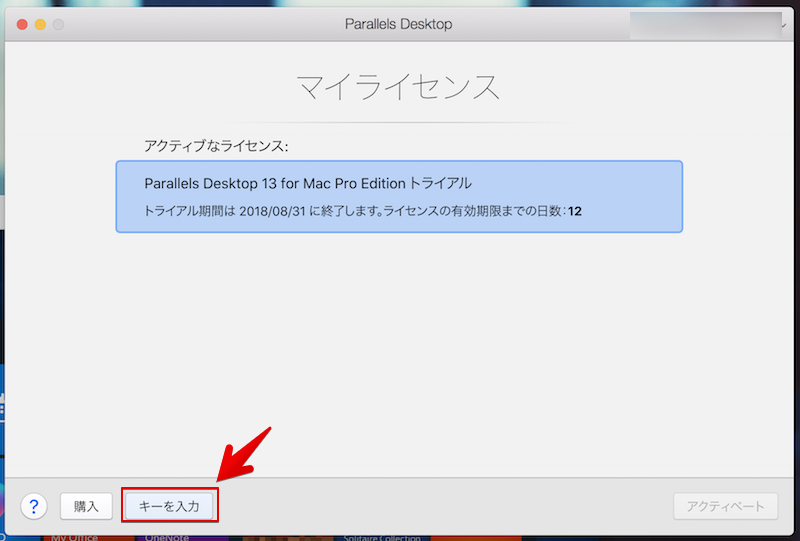Click the キーを入力 button
Image resolution: width=800 pixels, height=541 pixels.
(169, 506)
